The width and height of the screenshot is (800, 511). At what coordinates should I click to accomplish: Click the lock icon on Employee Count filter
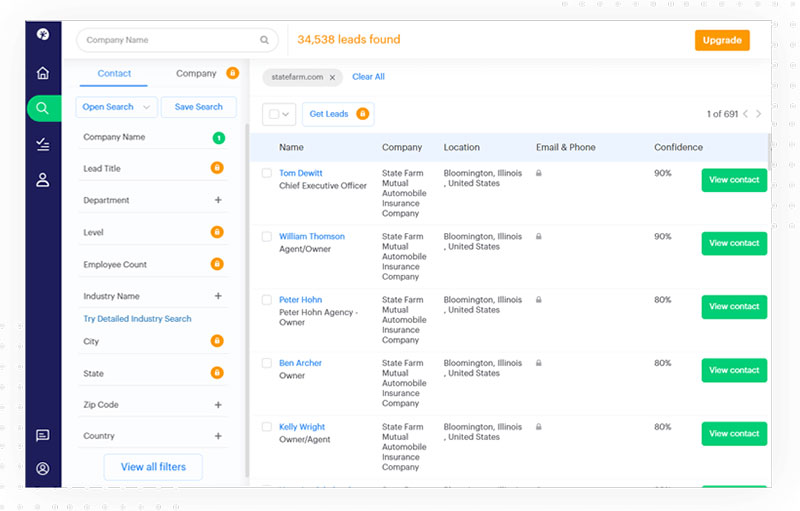tap(217, 264)
